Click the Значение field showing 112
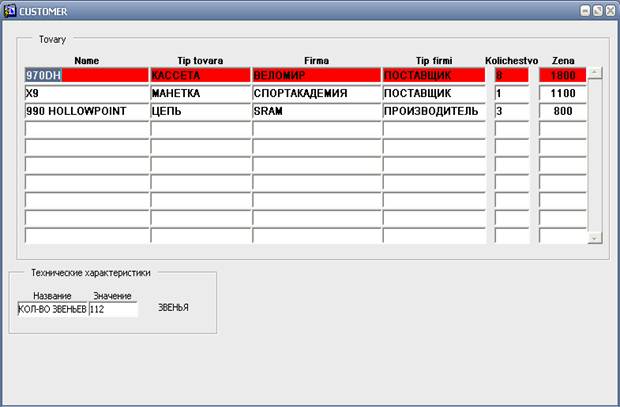620x407 pixels. [x=113, y=309]
